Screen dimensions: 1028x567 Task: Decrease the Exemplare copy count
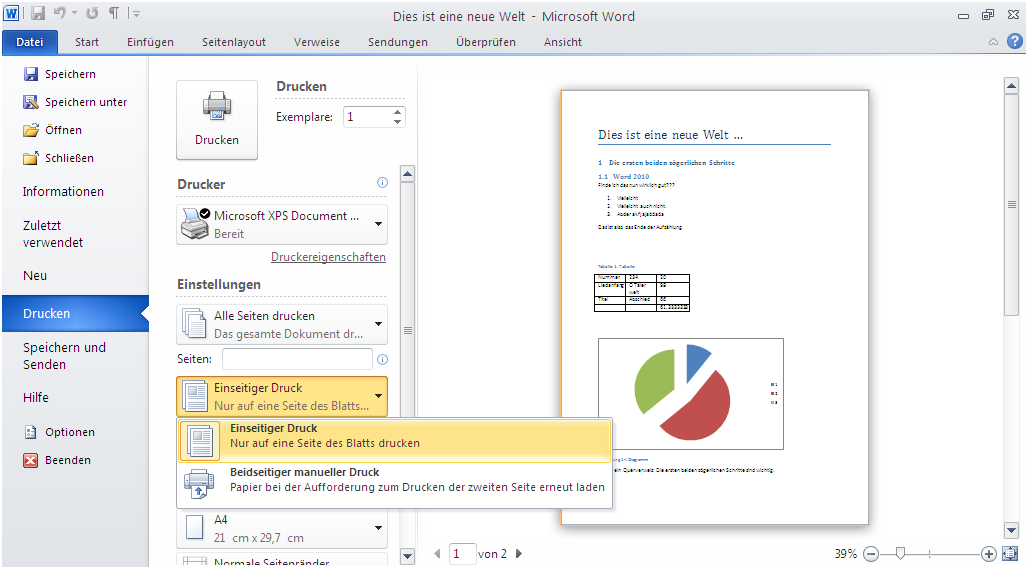[x=397, y=122]
